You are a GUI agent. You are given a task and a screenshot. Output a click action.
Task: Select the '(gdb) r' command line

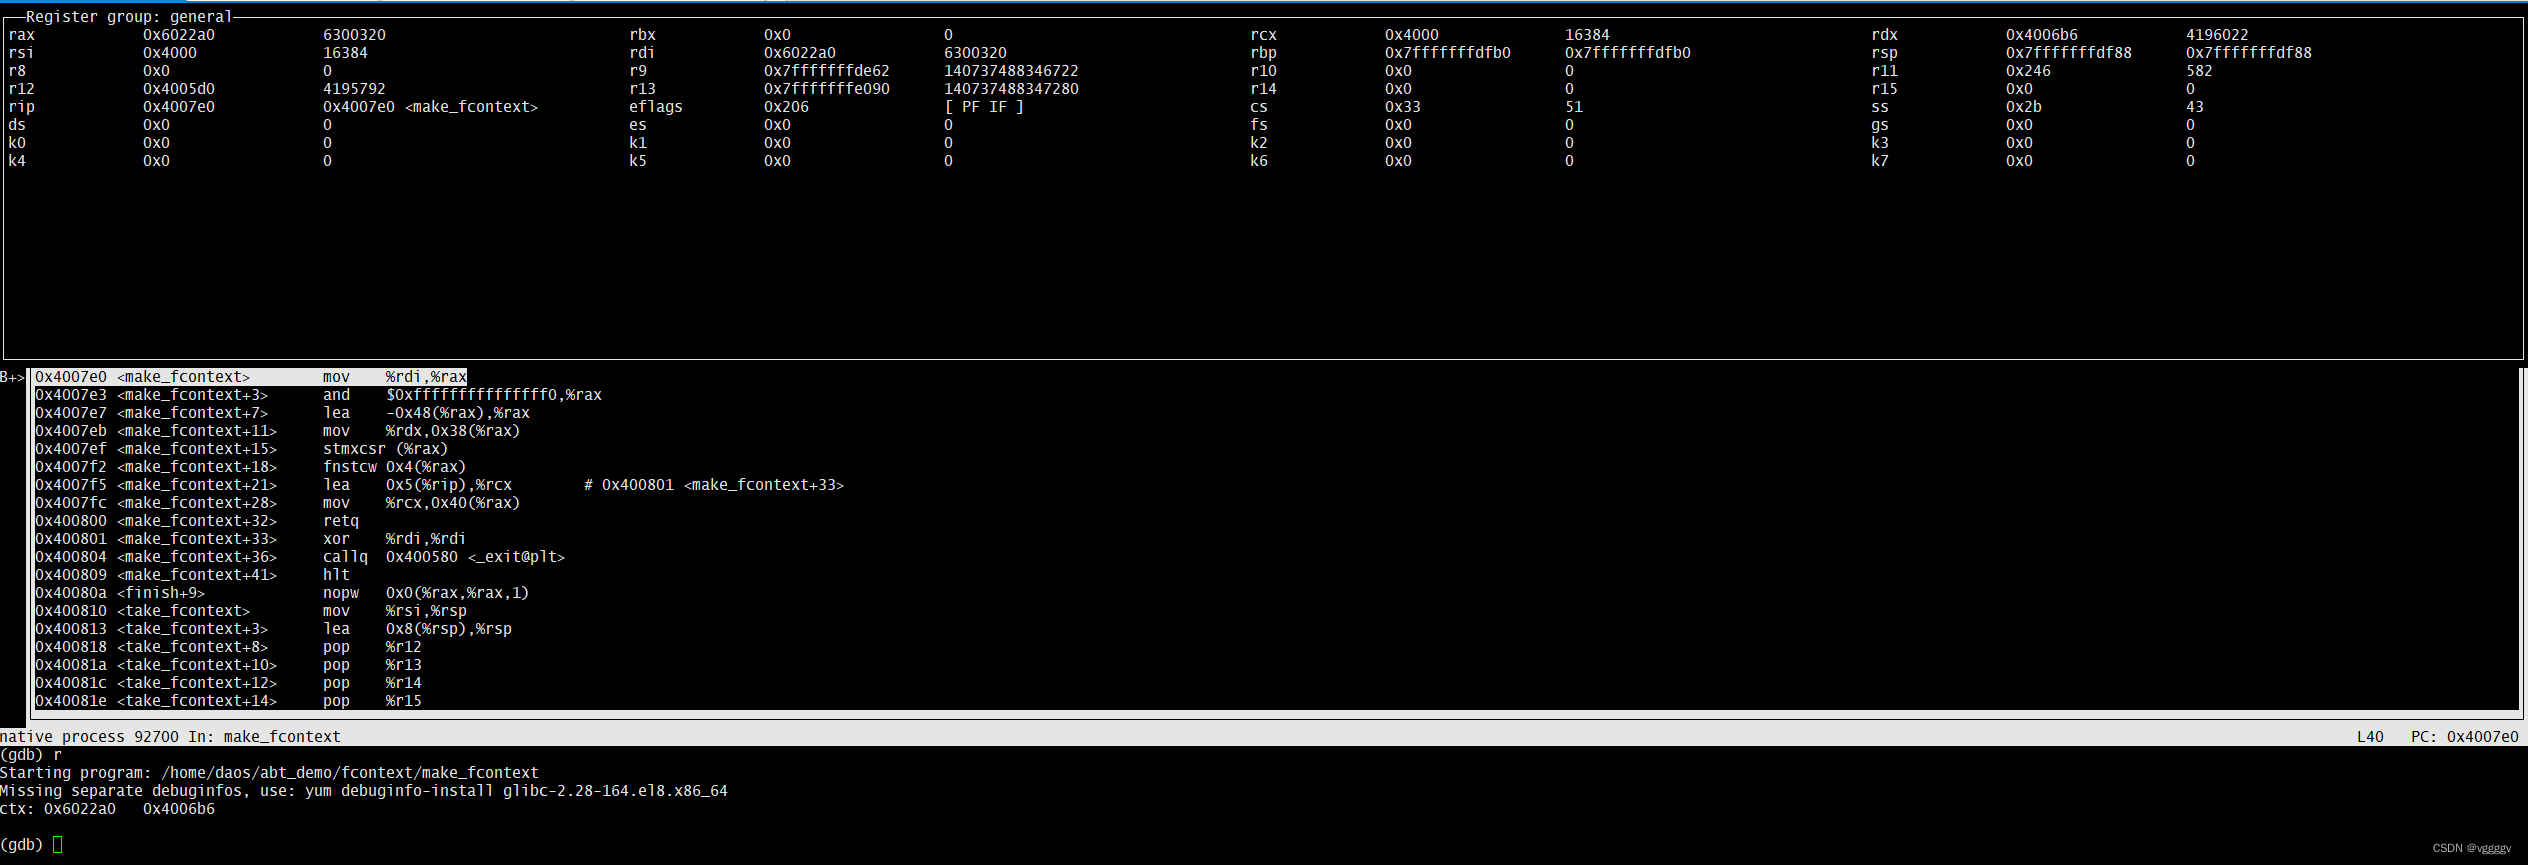[31, 755]
